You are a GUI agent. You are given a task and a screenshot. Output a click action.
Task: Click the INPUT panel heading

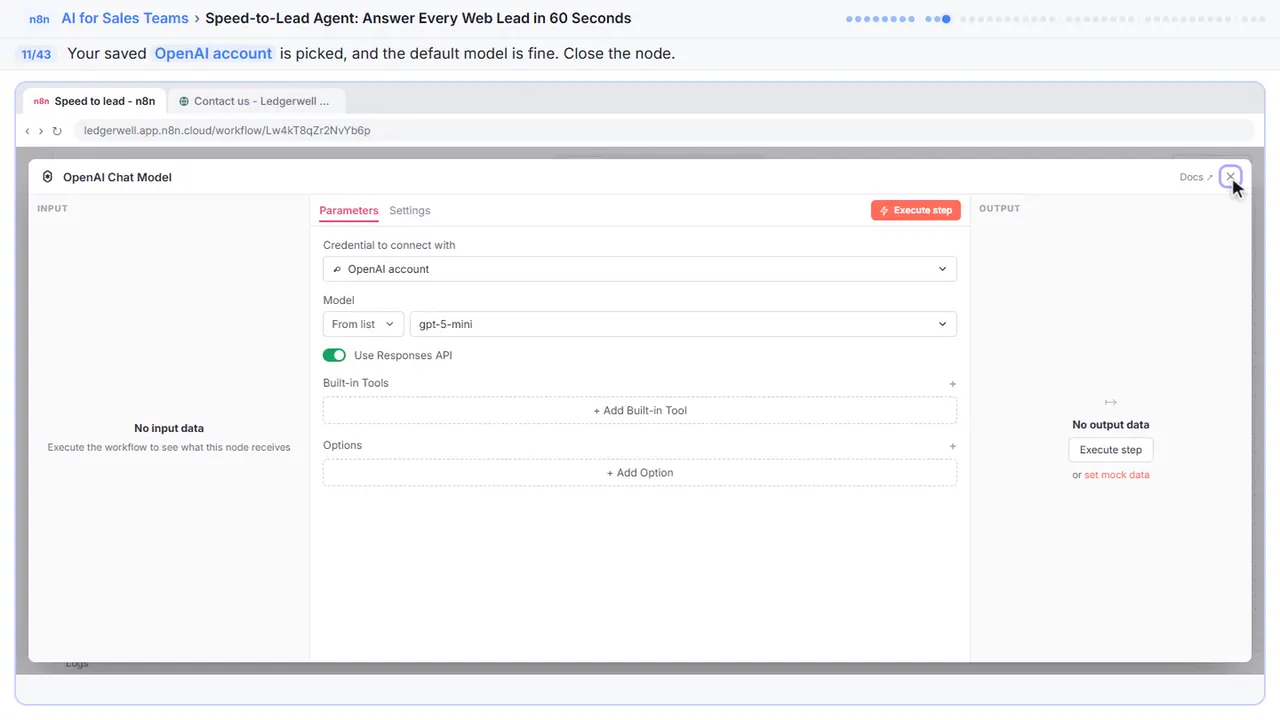click(x=52, y=208)
